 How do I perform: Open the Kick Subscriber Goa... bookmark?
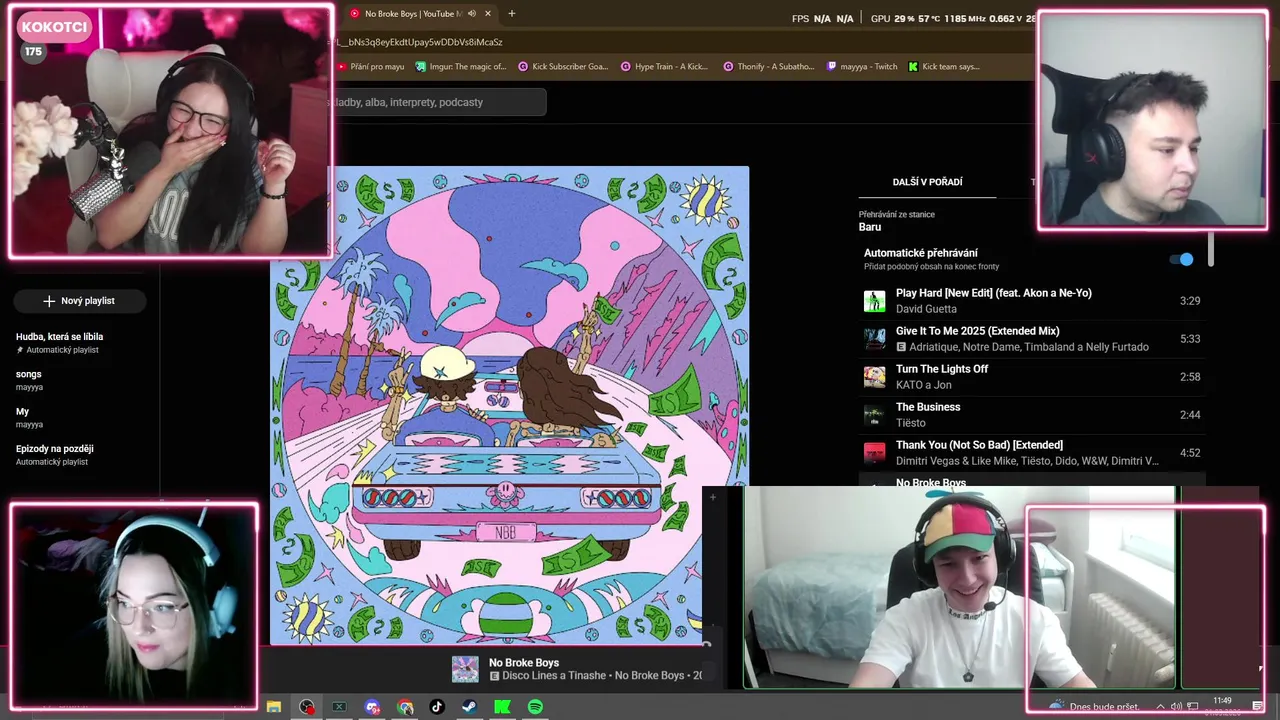point(563,67)
